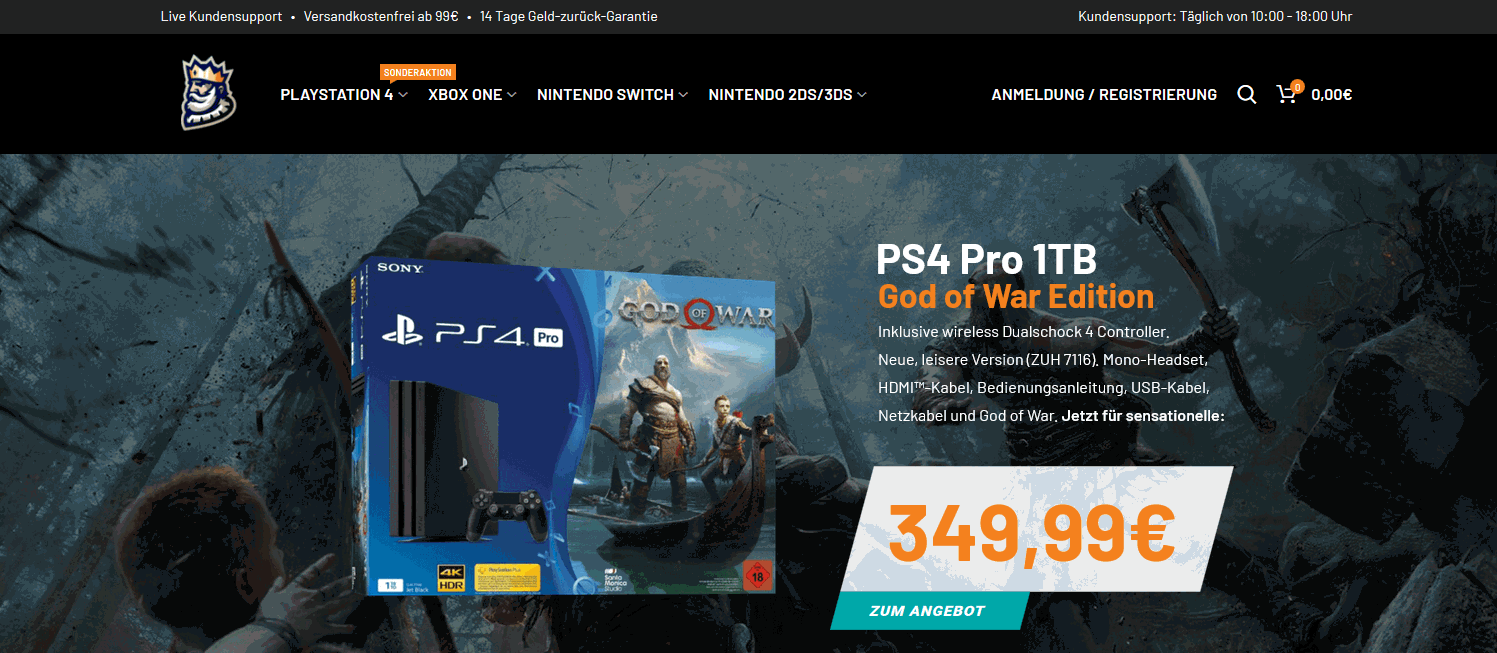Expand the PLAYSTATION 4 menu chevron
The height and width of the screenshot is (653, 1497).
pyautogui.click(x=403, y=95)
